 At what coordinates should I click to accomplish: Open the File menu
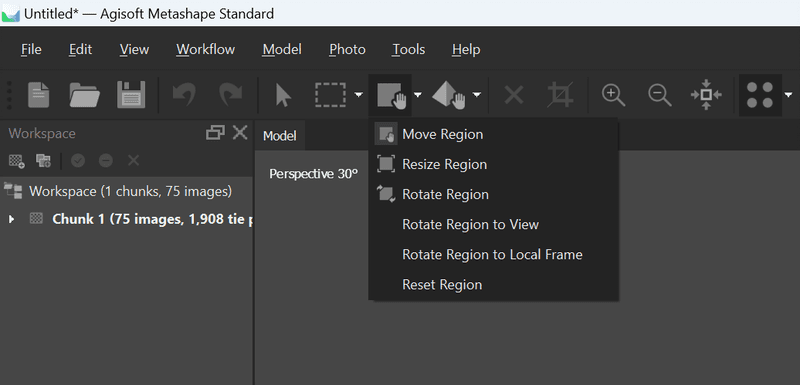coord(31,49)
